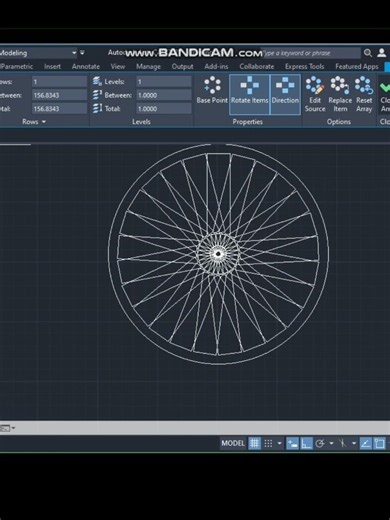Open isometric drafting dropdown arrow
The width and height of the screenshot is (390, 520).
pyautogui.click(x=354, y=443)
